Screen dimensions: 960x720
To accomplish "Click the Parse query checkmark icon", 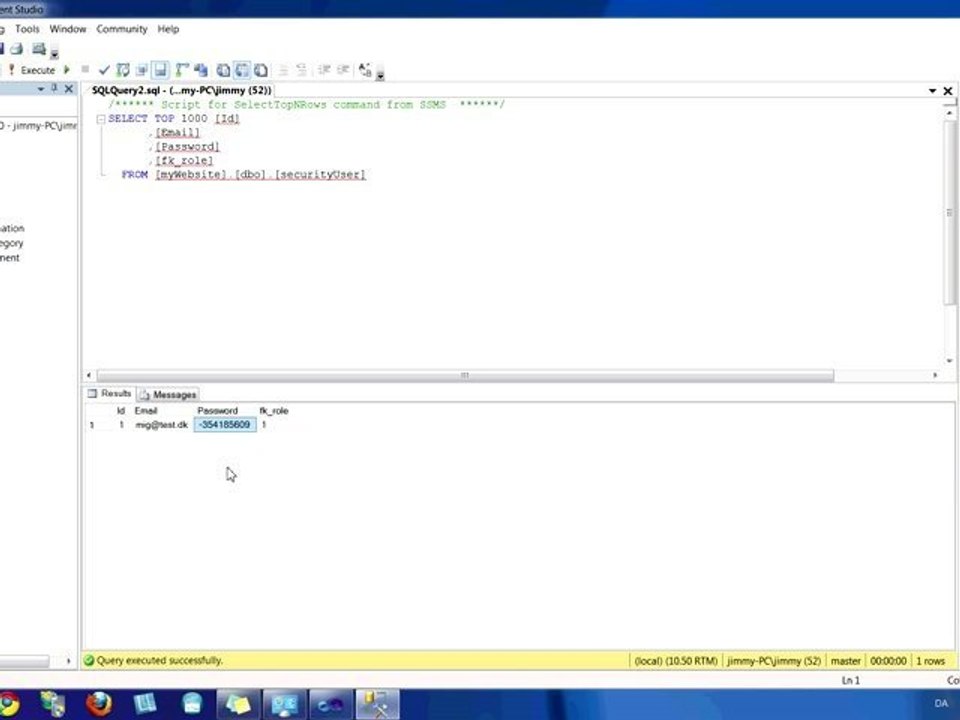I will click(x=104, y=70).
